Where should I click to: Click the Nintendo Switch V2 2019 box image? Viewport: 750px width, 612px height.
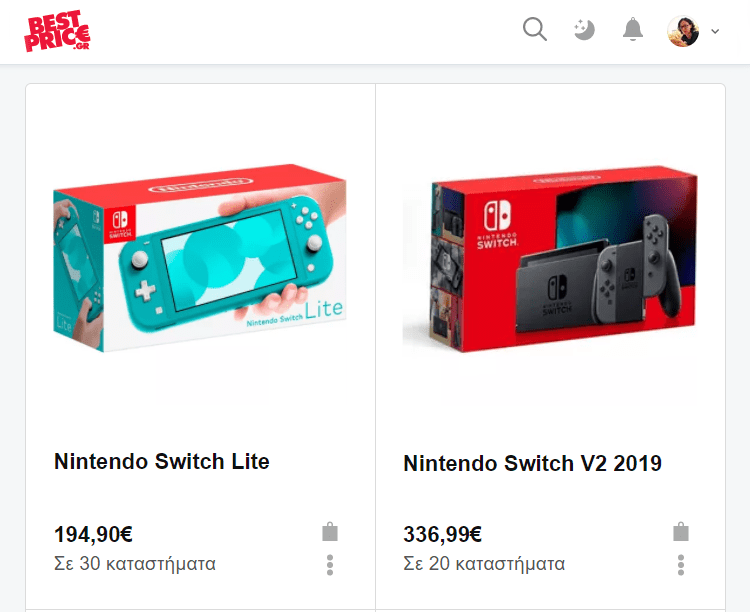pyautogui.click(x=550, y=260)
